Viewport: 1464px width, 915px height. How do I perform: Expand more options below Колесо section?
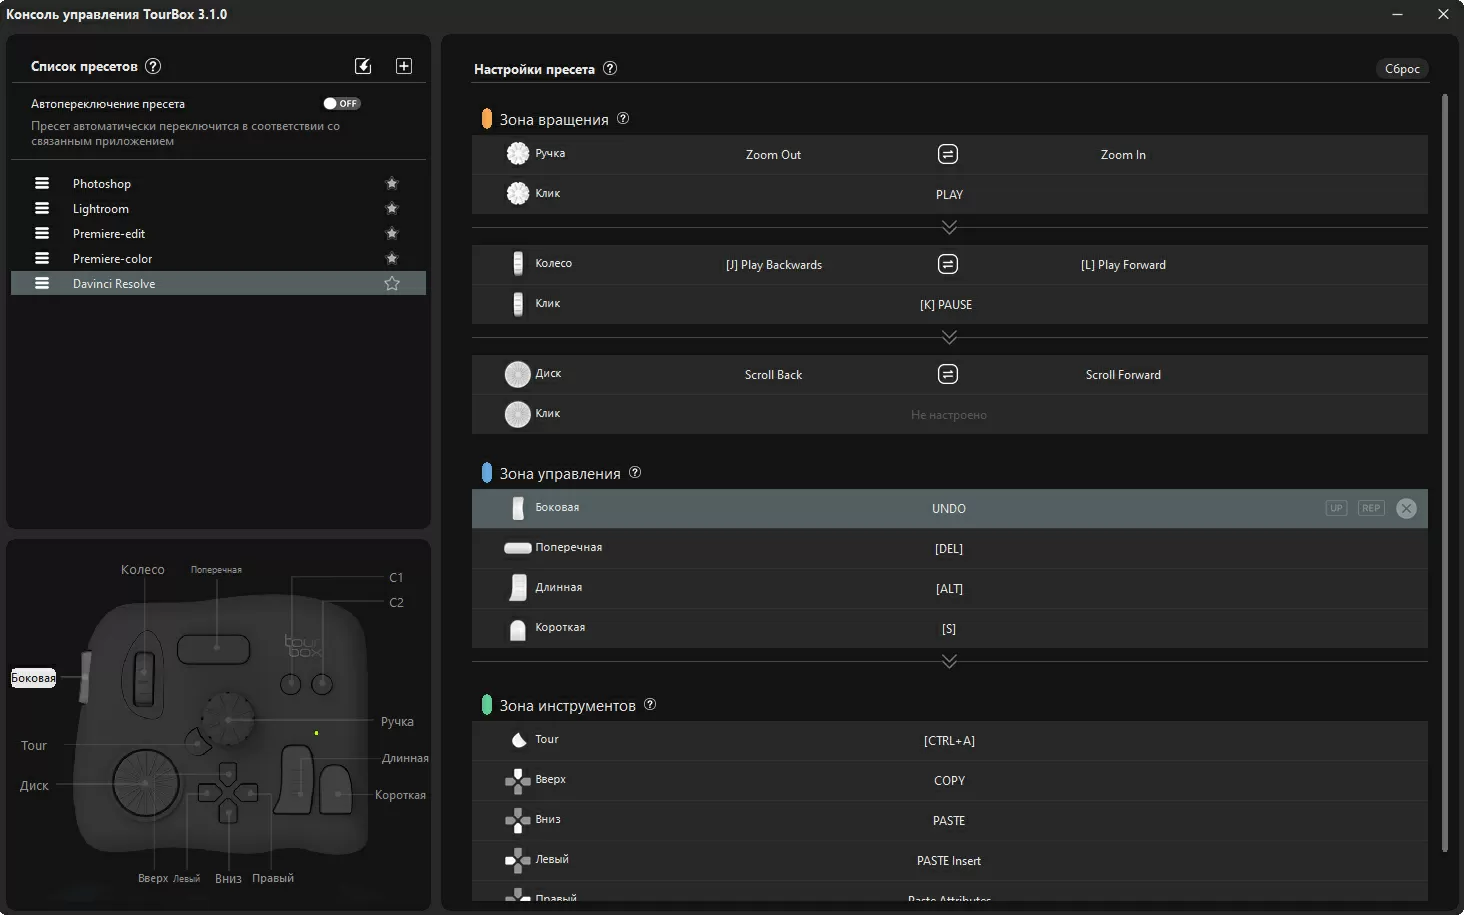(x=949, y=337)
